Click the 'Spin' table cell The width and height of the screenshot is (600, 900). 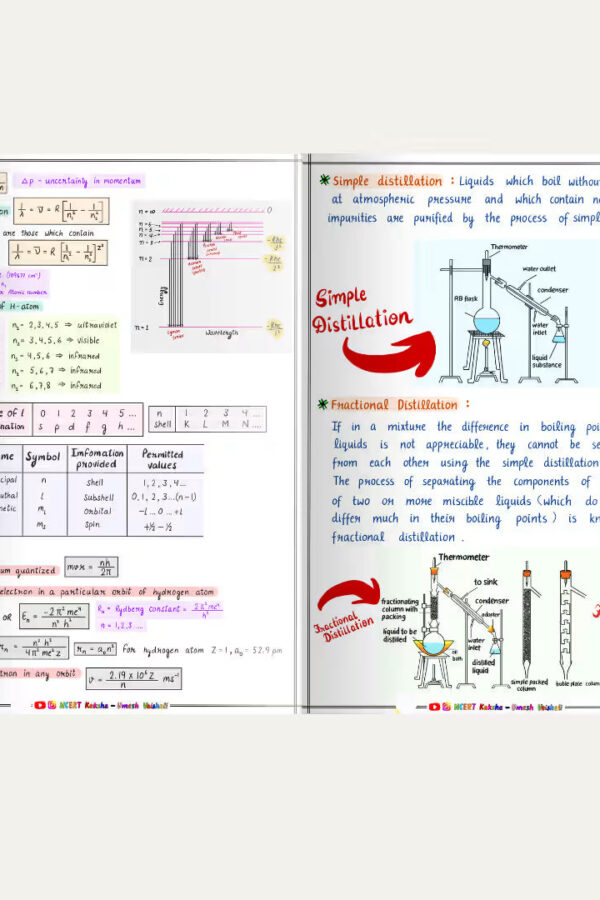(x=92, y=525)
